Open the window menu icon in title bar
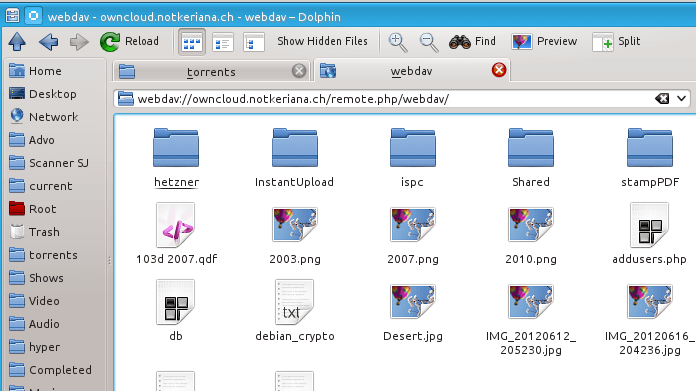Image resolution: width=696 pixels, height=391 pixels. tap(12, 16)
